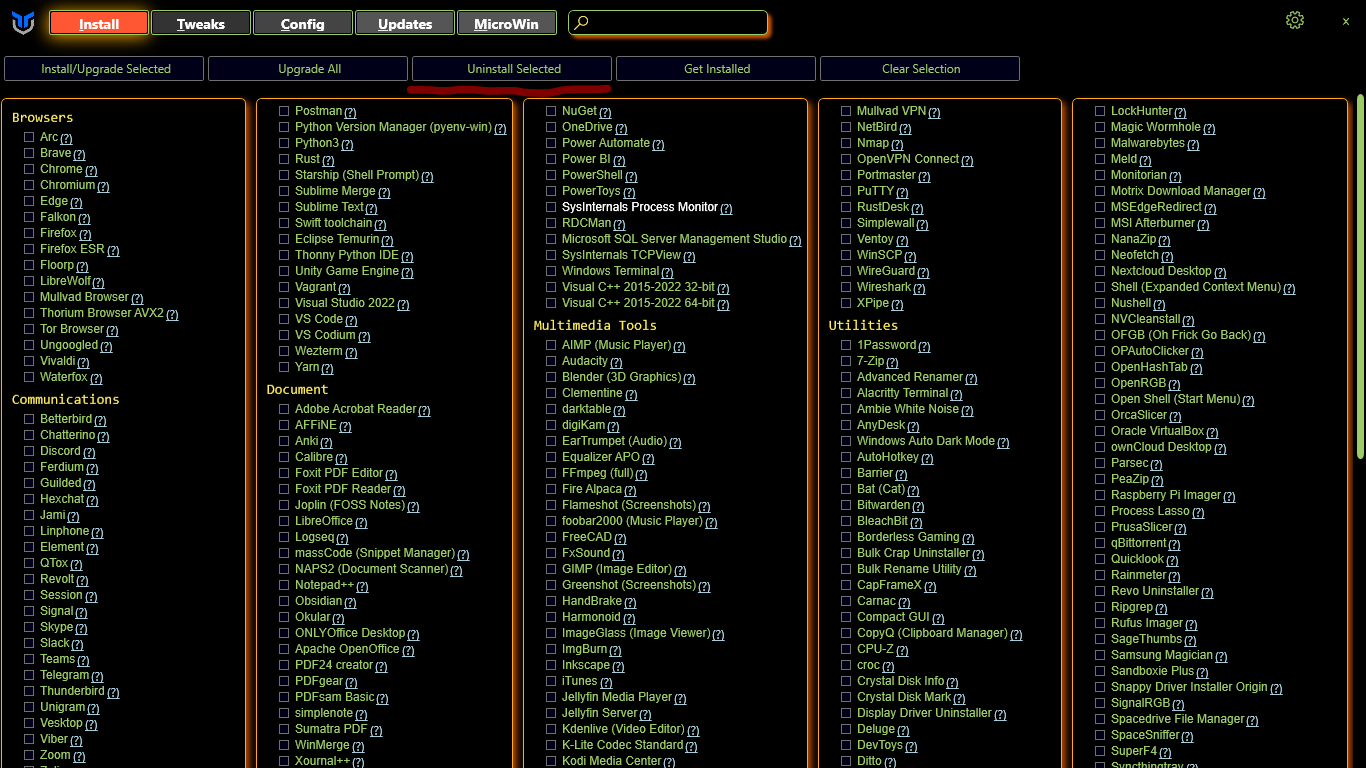
Task: Focus the search input field
Action: 675,23
